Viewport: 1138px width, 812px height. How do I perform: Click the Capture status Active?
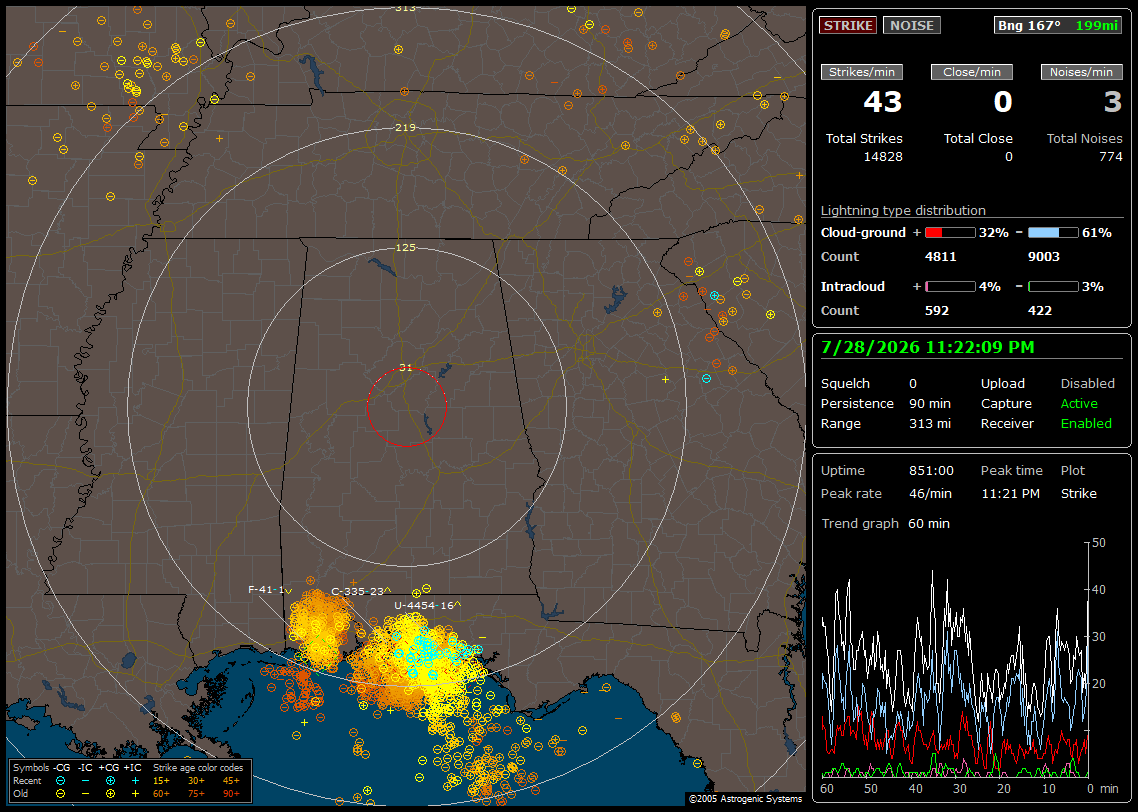(1078, 403)
